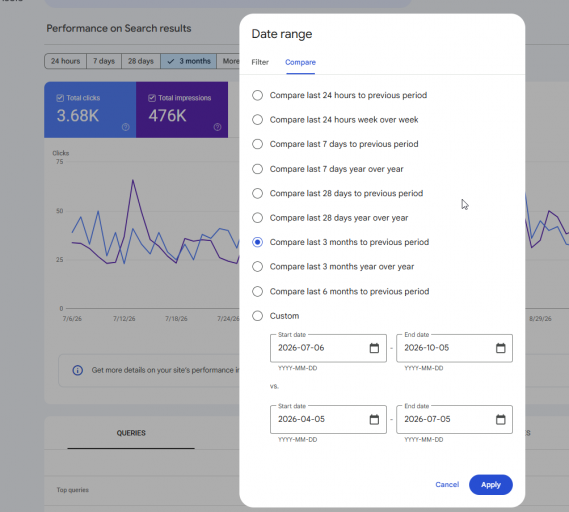Select Compare last 3 months year over year

tap(257, 267)
